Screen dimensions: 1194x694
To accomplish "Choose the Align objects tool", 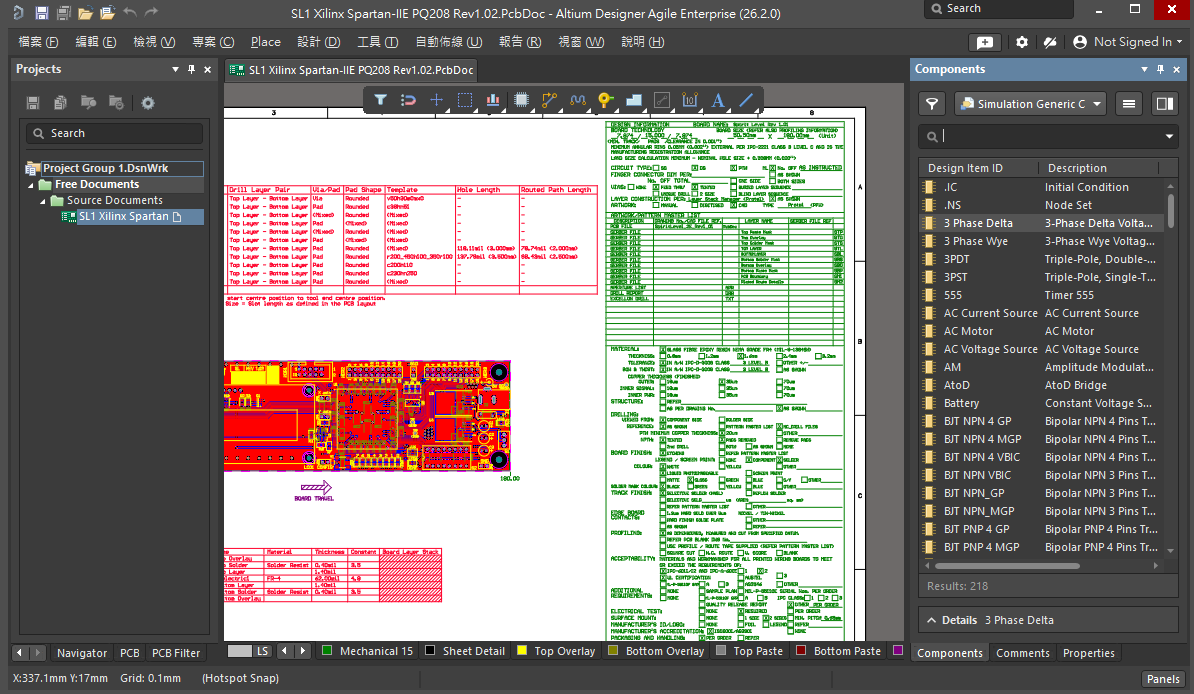I will pos(493,100).
